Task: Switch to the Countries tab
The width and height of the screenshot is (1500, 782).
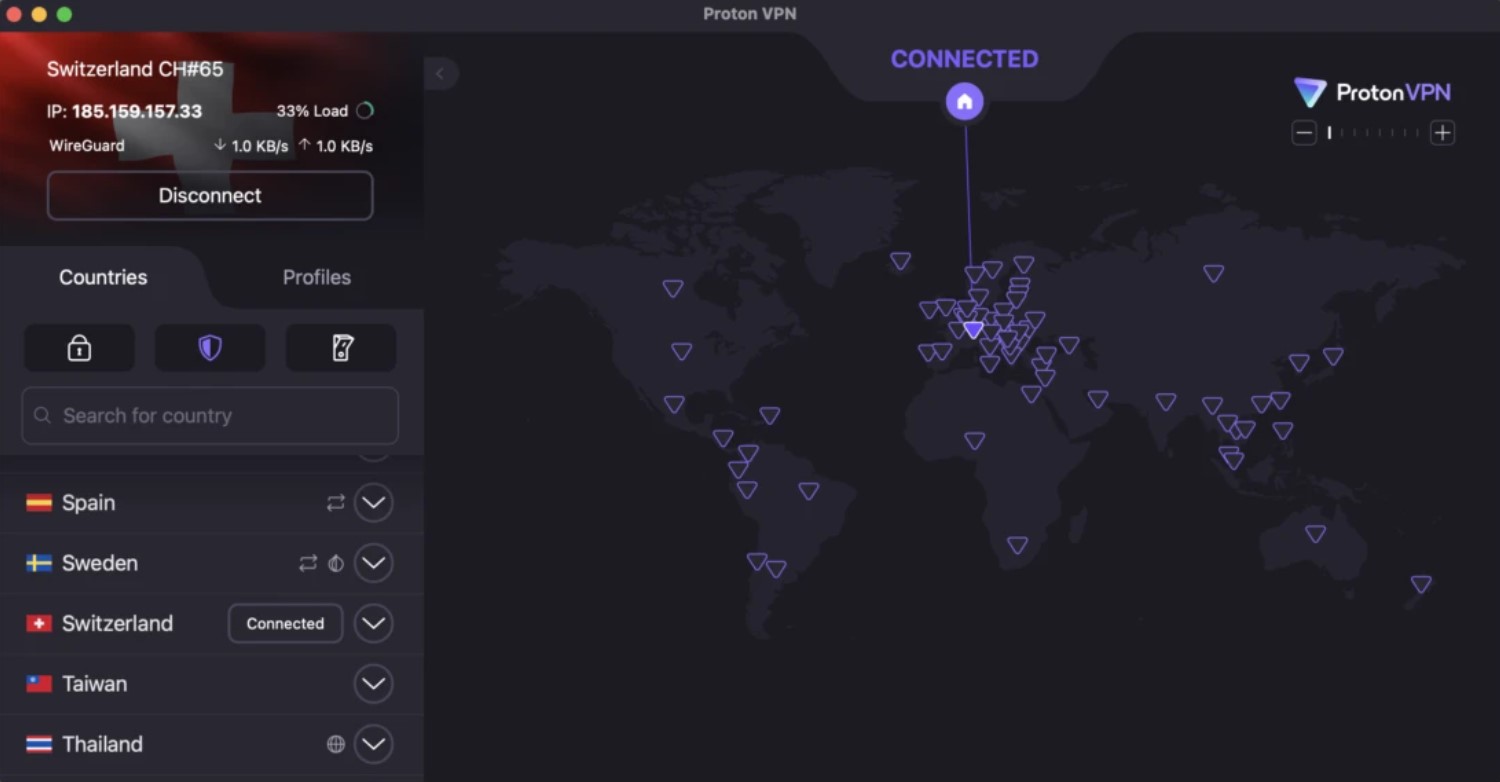Action: 103,277
